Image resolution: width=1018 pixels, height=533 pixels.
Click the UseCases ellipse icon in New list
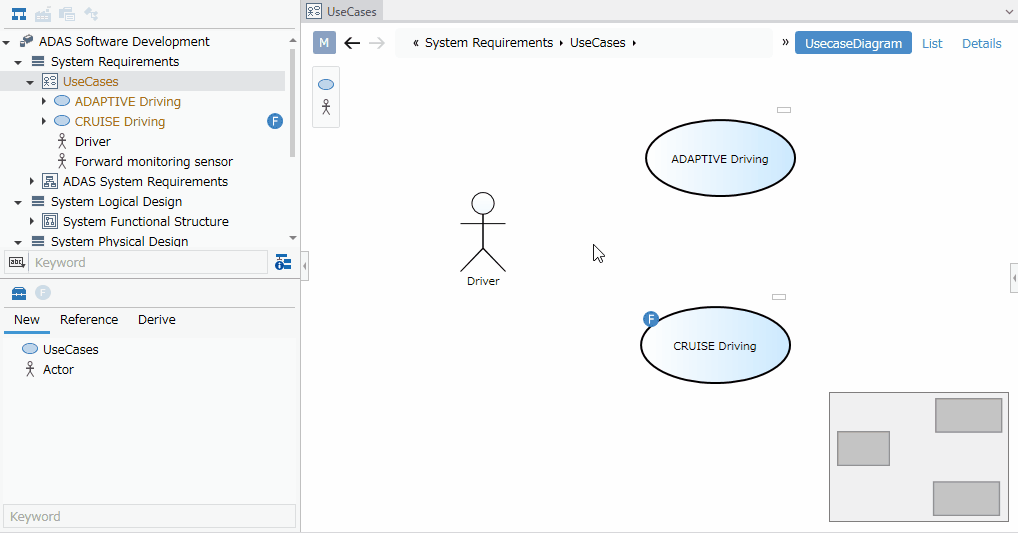[x=30, y=349]
